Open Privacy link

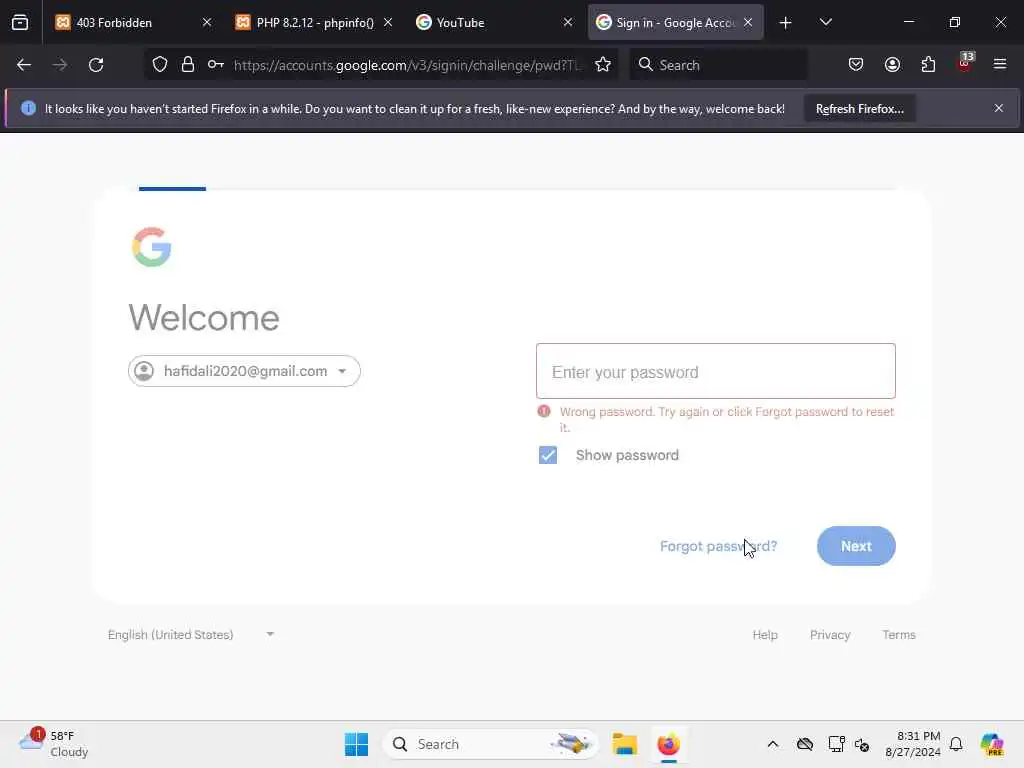(x=829, y=635)
